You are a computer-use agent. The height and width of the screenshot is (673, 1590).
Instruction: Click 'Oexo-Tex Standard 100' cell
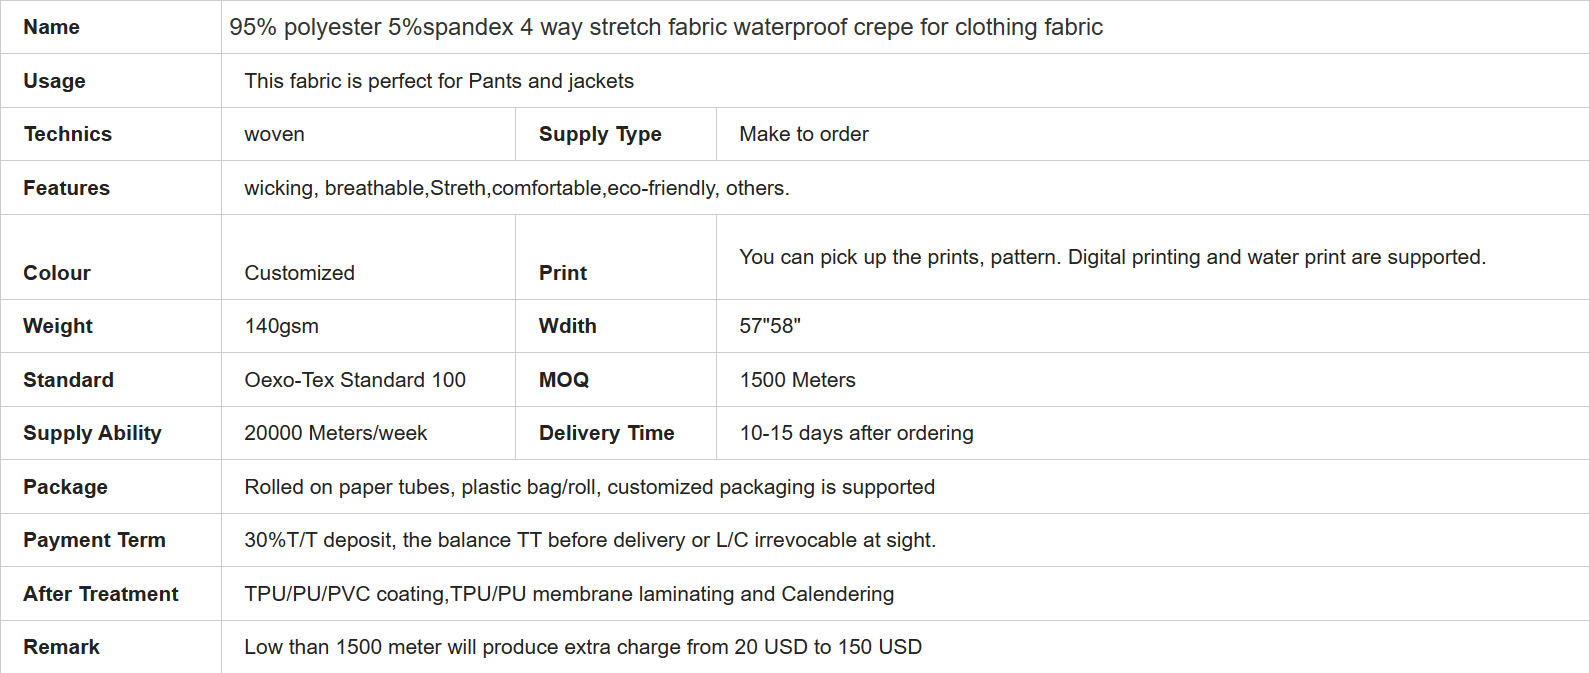coord(355,380)
